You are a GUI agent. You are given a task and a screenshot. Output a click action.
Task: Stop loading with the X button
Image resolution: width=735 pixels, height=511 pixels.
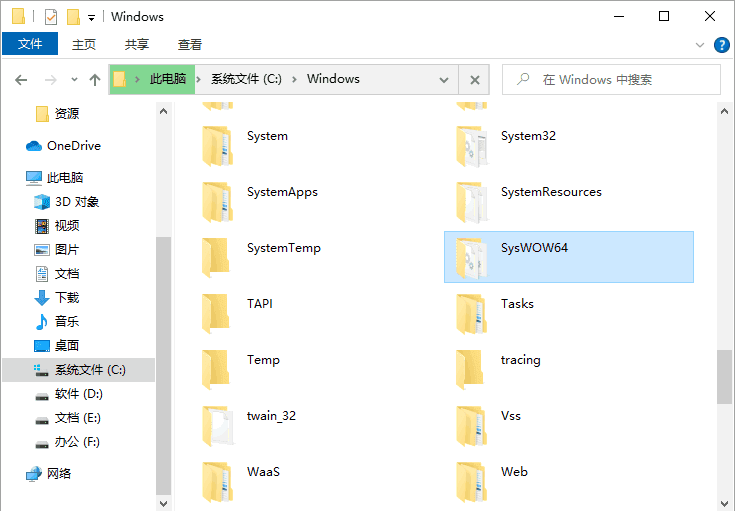tap(474, 80)
